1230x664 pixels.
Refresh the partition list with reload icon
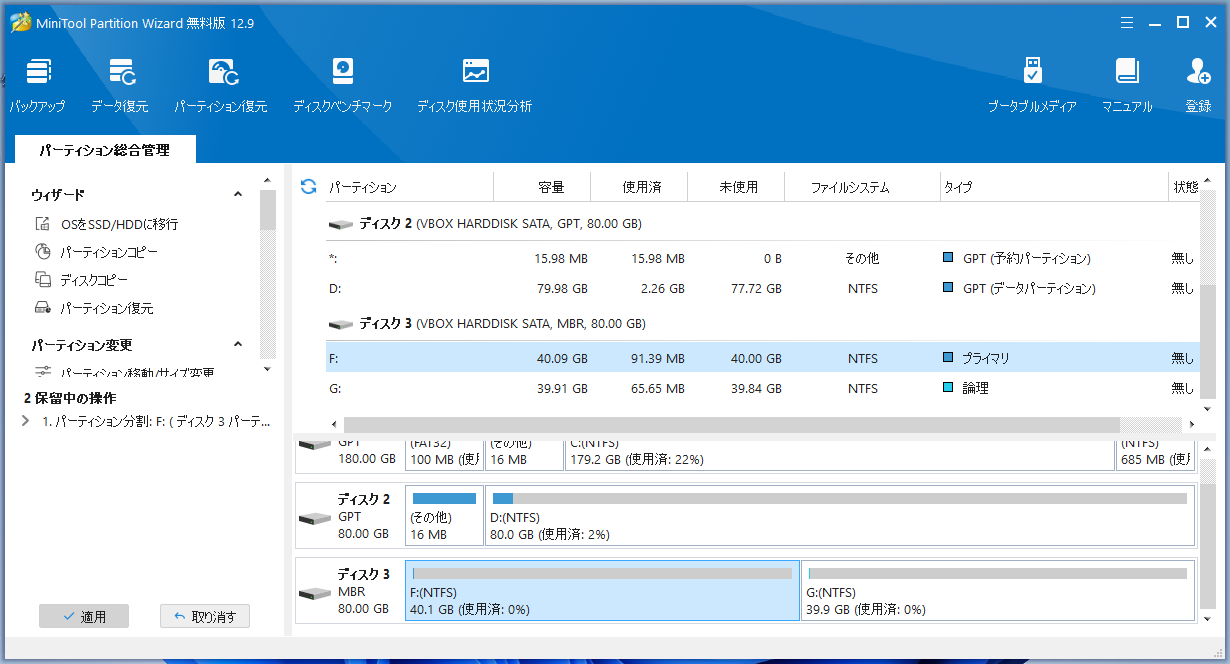tap(308, 187)
